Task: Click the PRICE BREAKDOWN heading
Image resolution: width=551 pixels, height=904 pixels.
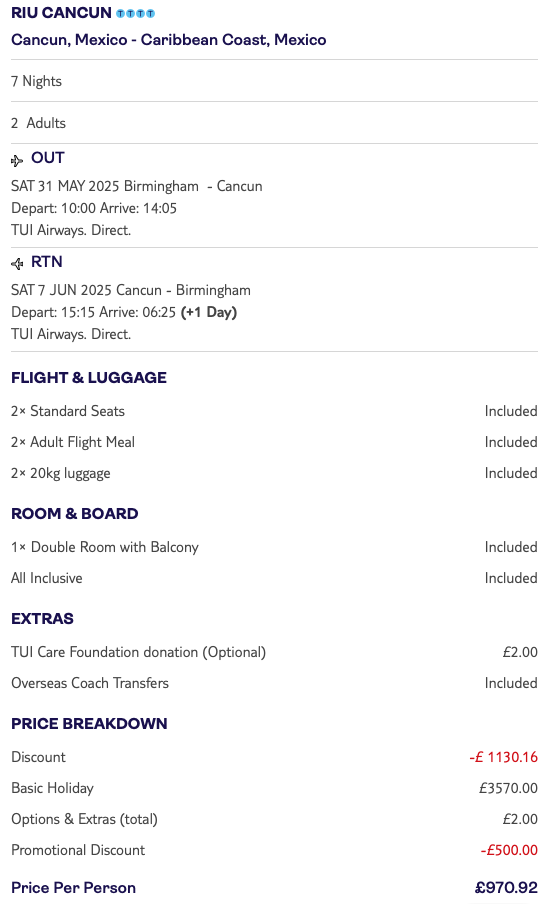Action: [x=89, y=724]
